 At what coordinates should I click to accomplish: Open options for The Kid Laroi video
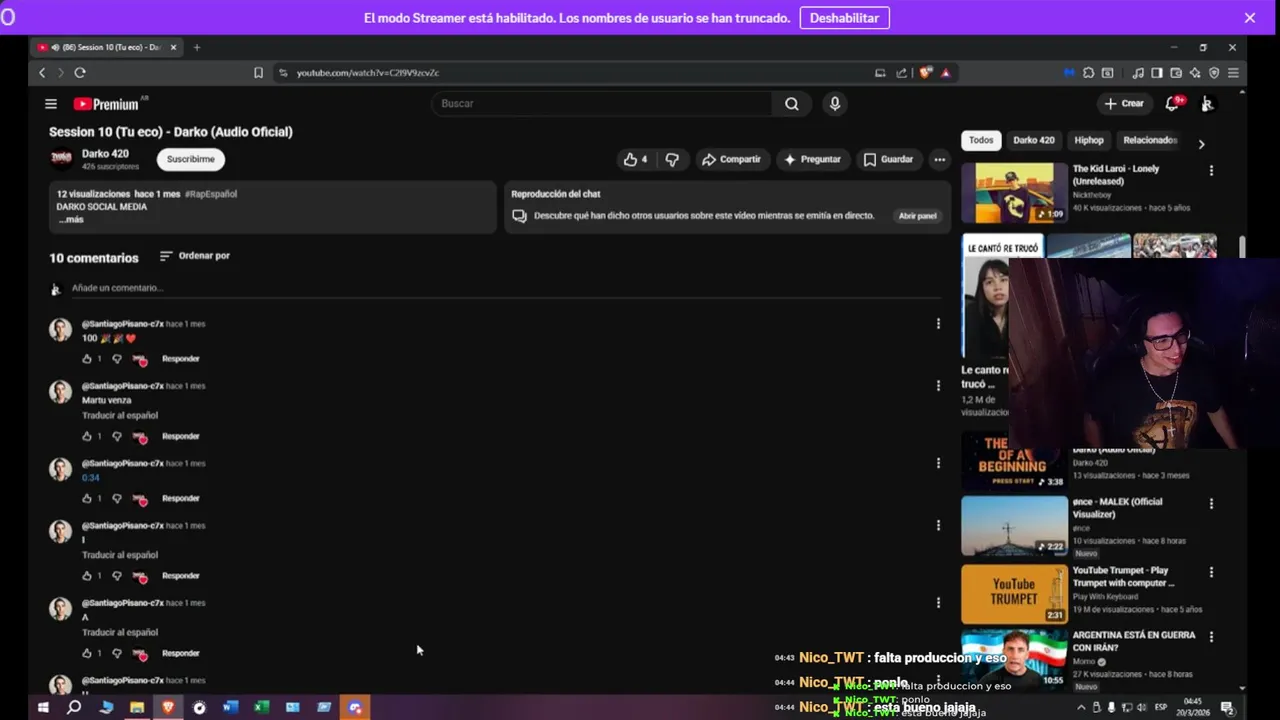click(1211, 171)
